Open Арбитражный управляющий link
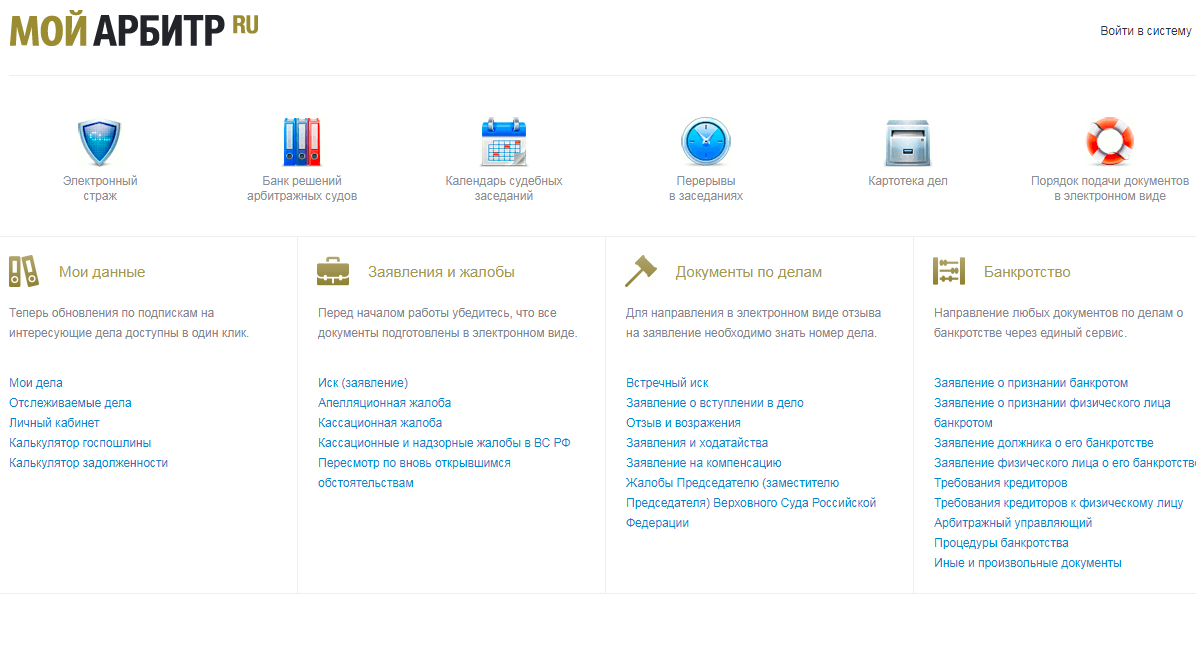This screenshot has height=662, width=1196. 1013,522
